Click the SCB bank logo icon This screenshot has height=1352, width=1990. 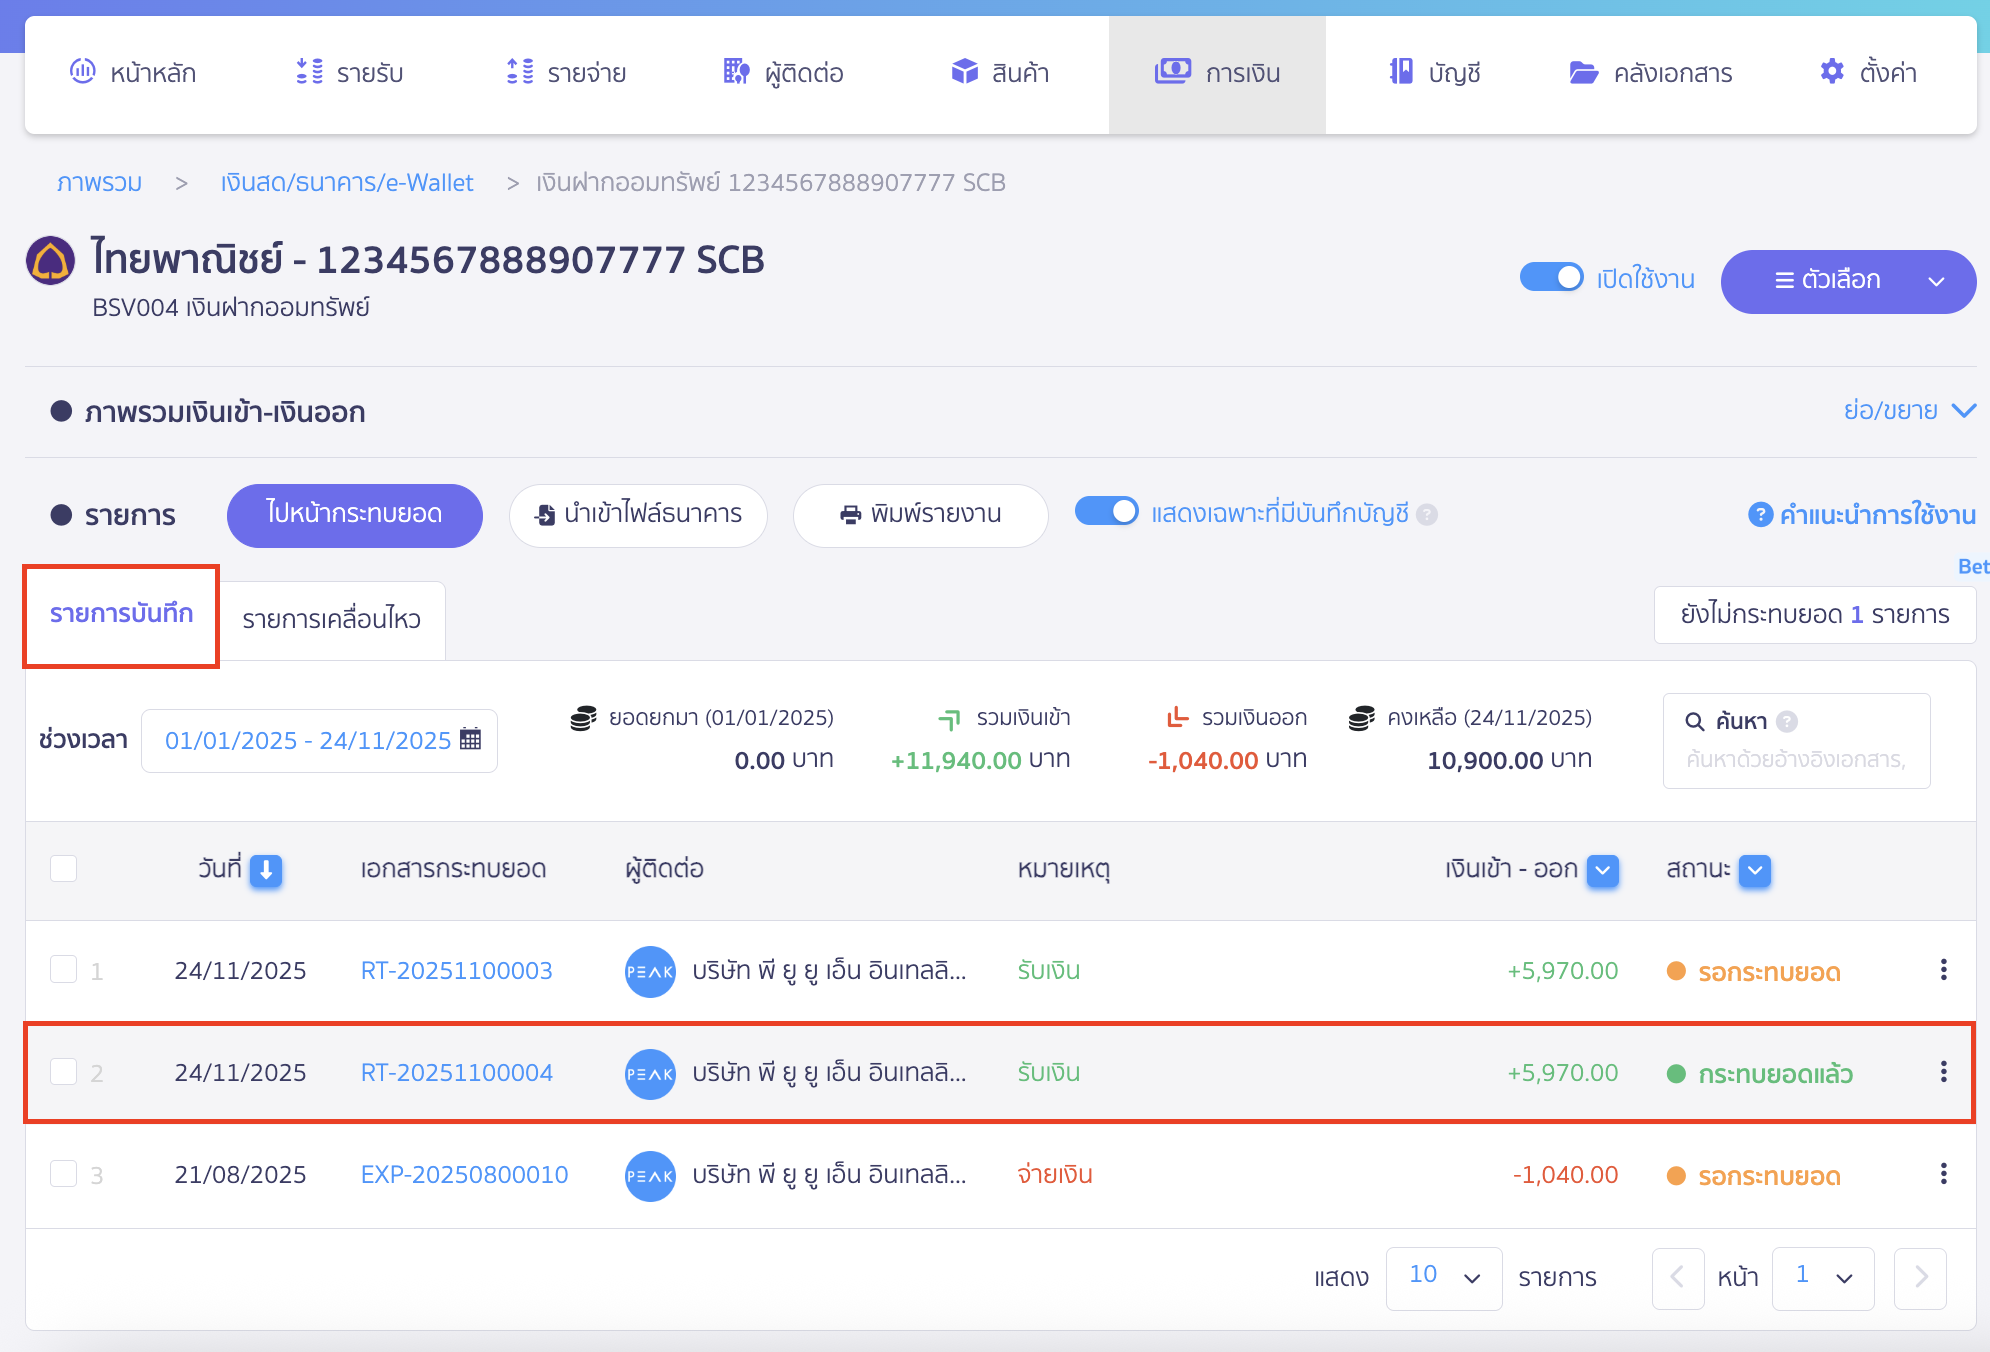pos(50,261)
